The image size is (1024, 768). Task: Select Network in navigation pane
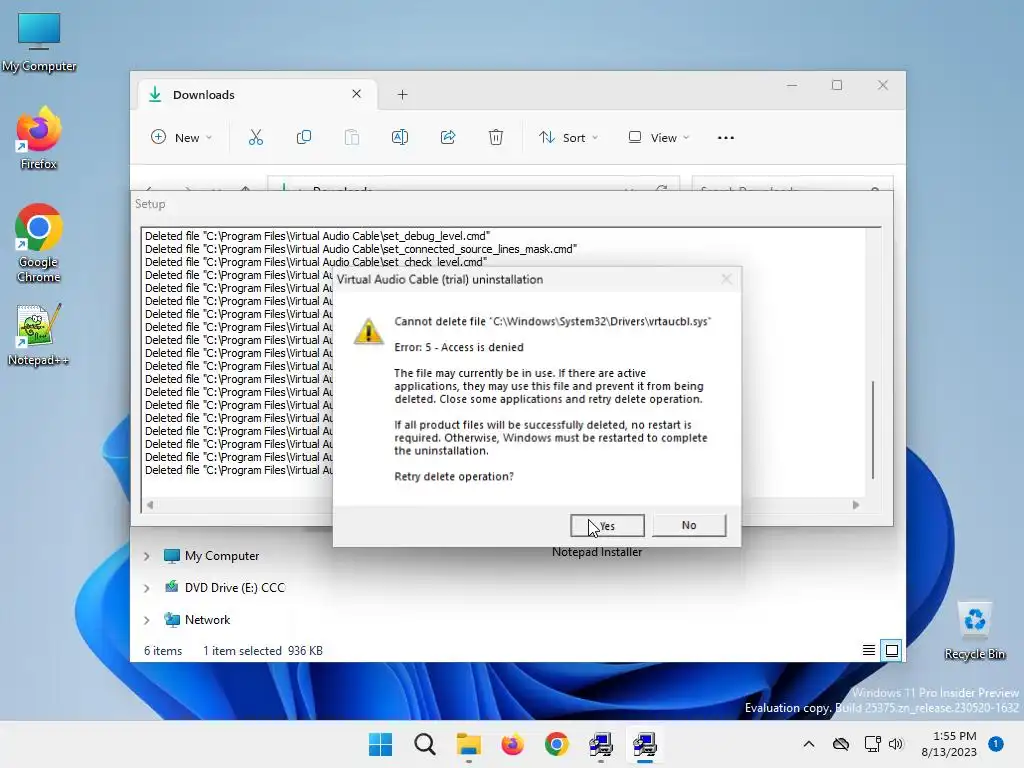[197, 620]
